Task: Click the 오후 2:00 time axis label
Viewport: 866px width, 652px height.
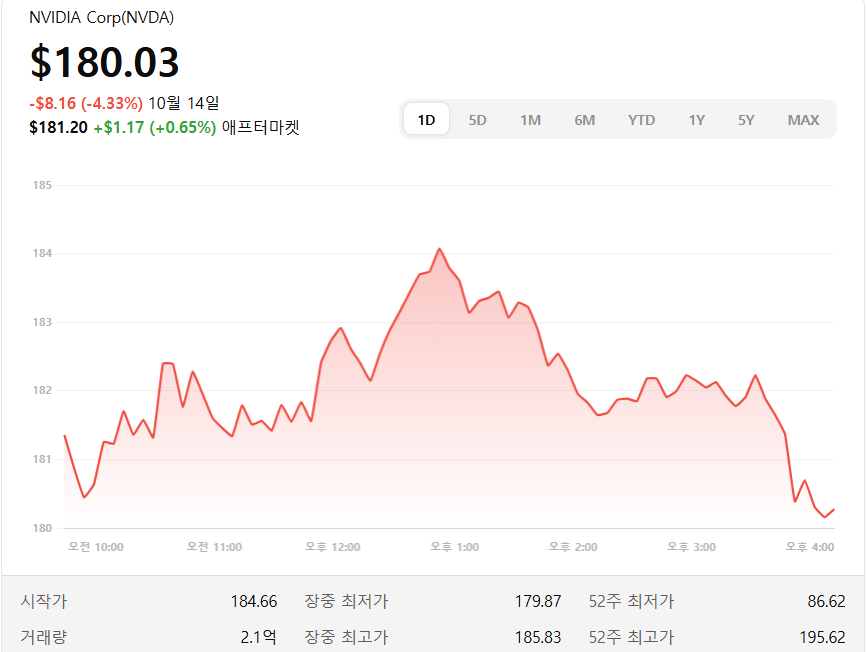Action: pyautogui.click(x=573, y=547)
